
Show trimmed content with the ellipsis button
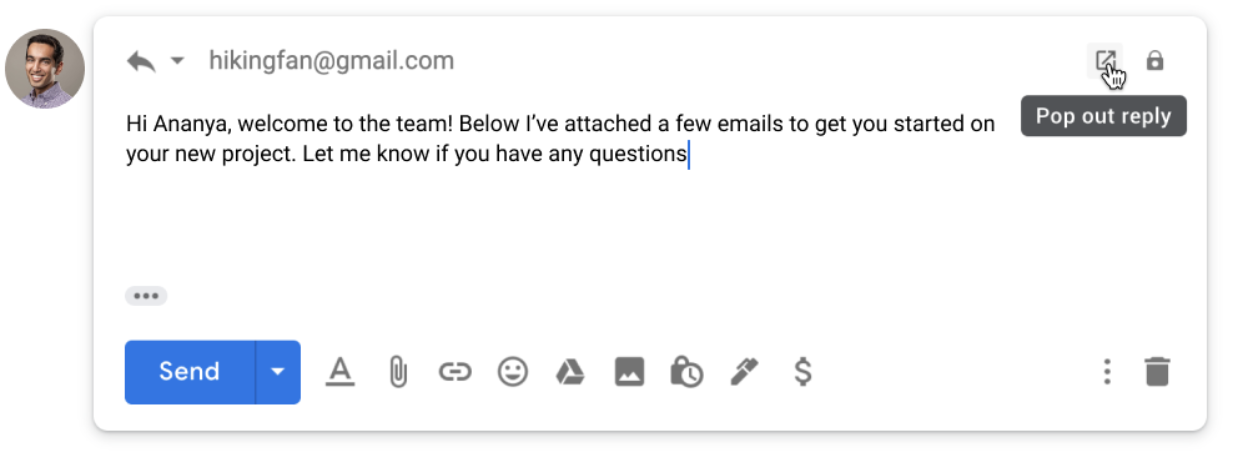pyautogui.click(x=146, y=296)
